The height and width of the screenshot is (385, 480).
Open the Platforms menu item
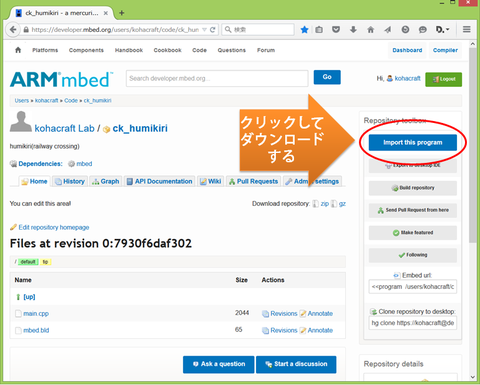coord(45,50)
